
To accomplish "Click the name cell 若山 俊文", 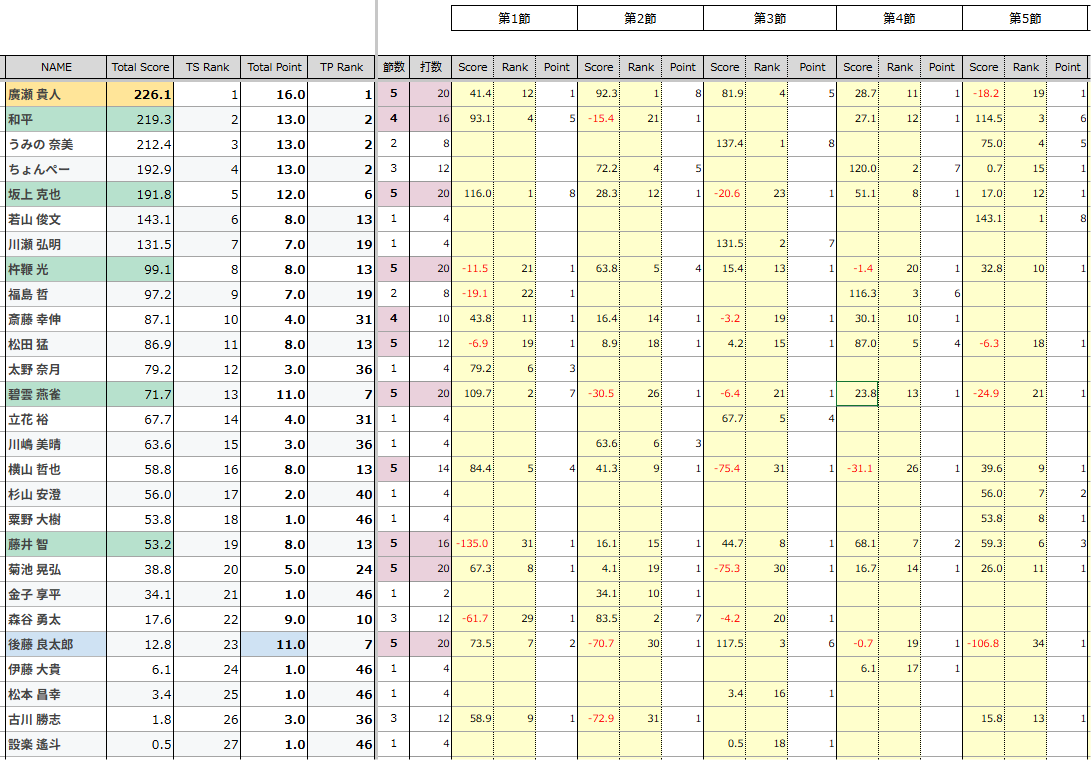I will coord(56,220).
